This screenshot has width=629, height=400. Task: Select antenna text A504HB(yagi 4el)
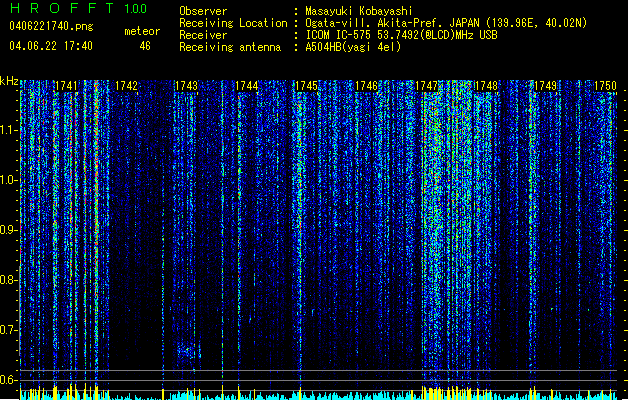point(353,47)
